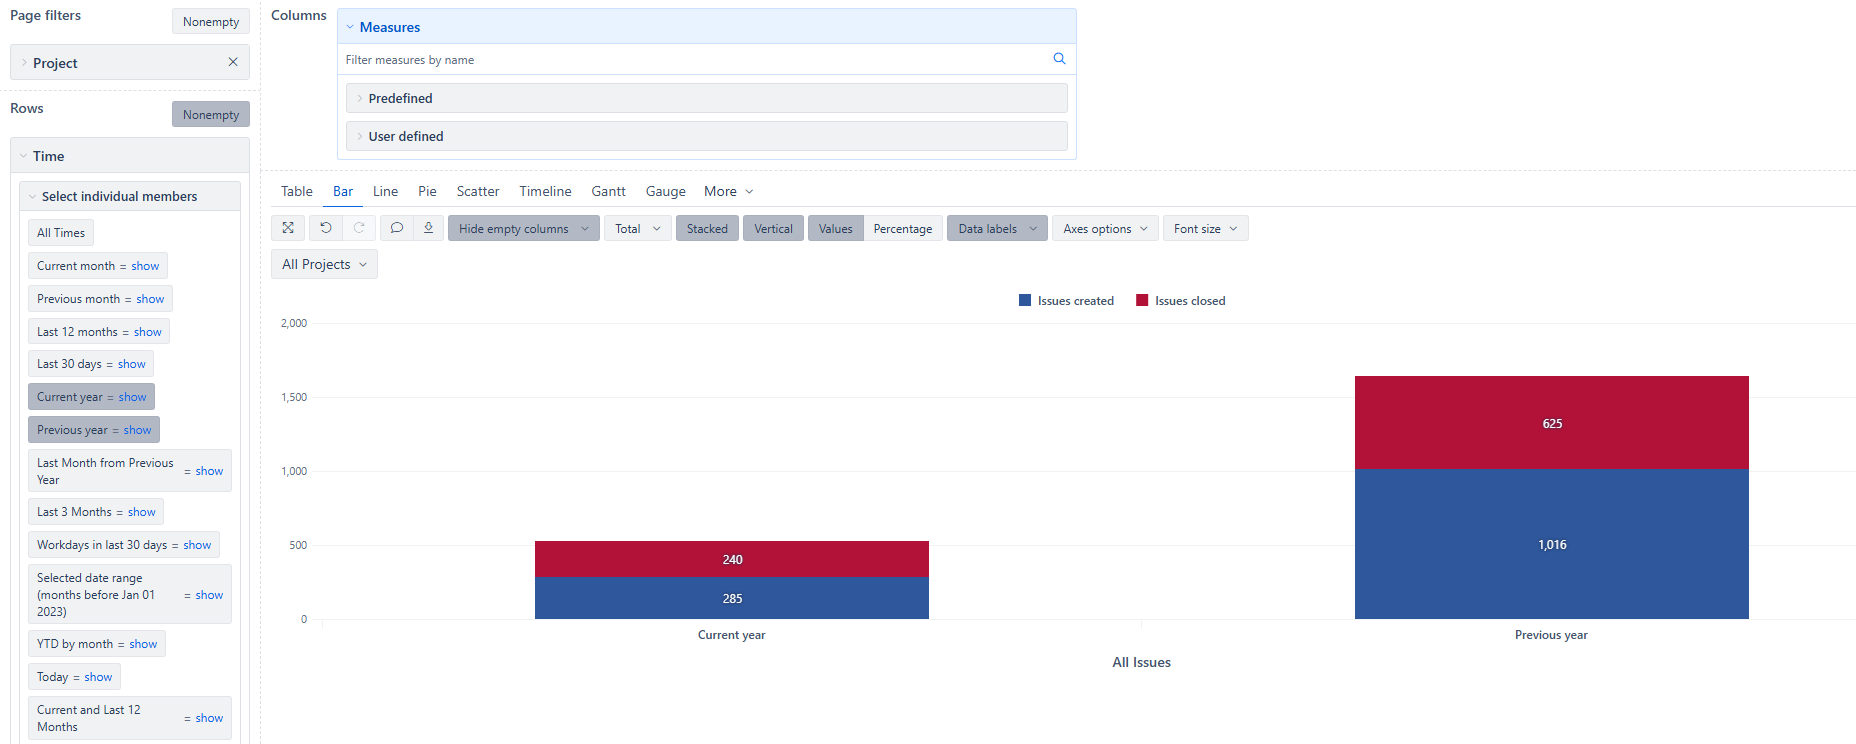
Task: Click show link for Selected date range
Action: click(209, 595)
